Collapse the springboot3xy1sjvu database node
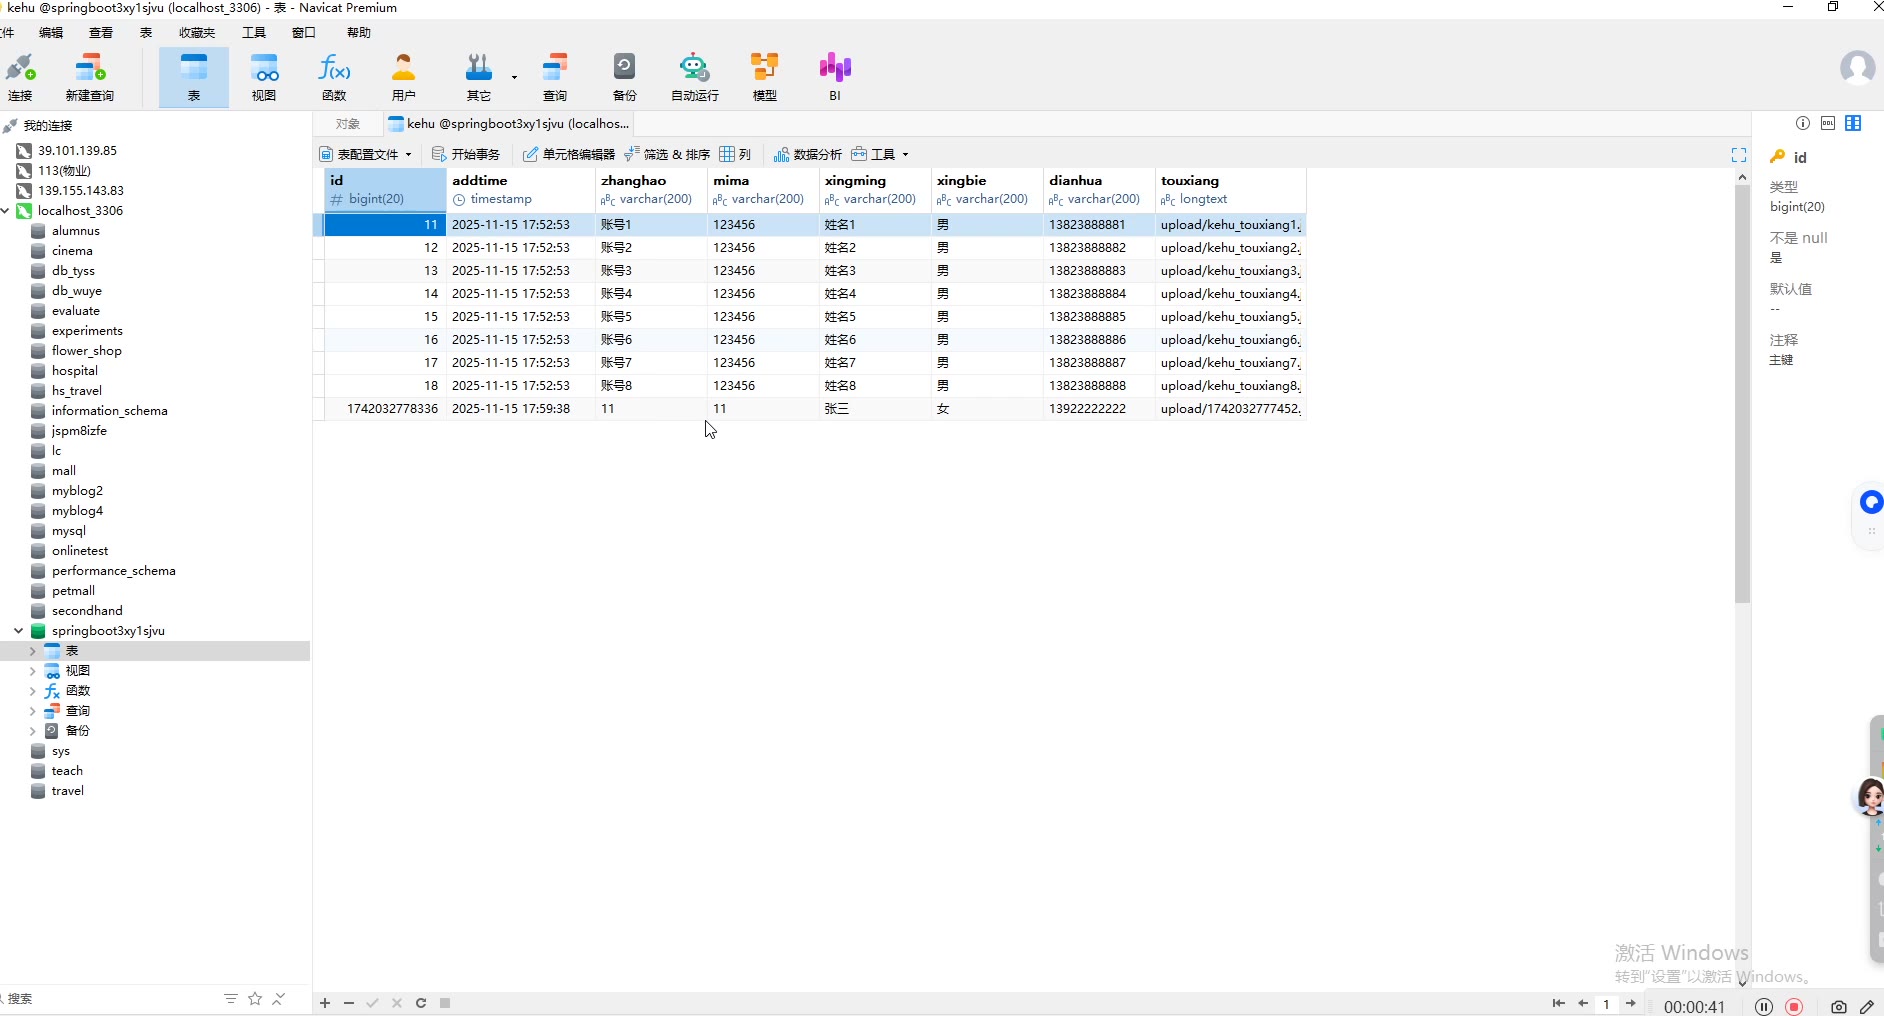The height and width of the screenshot is (1016, 1884). point(19,631)
